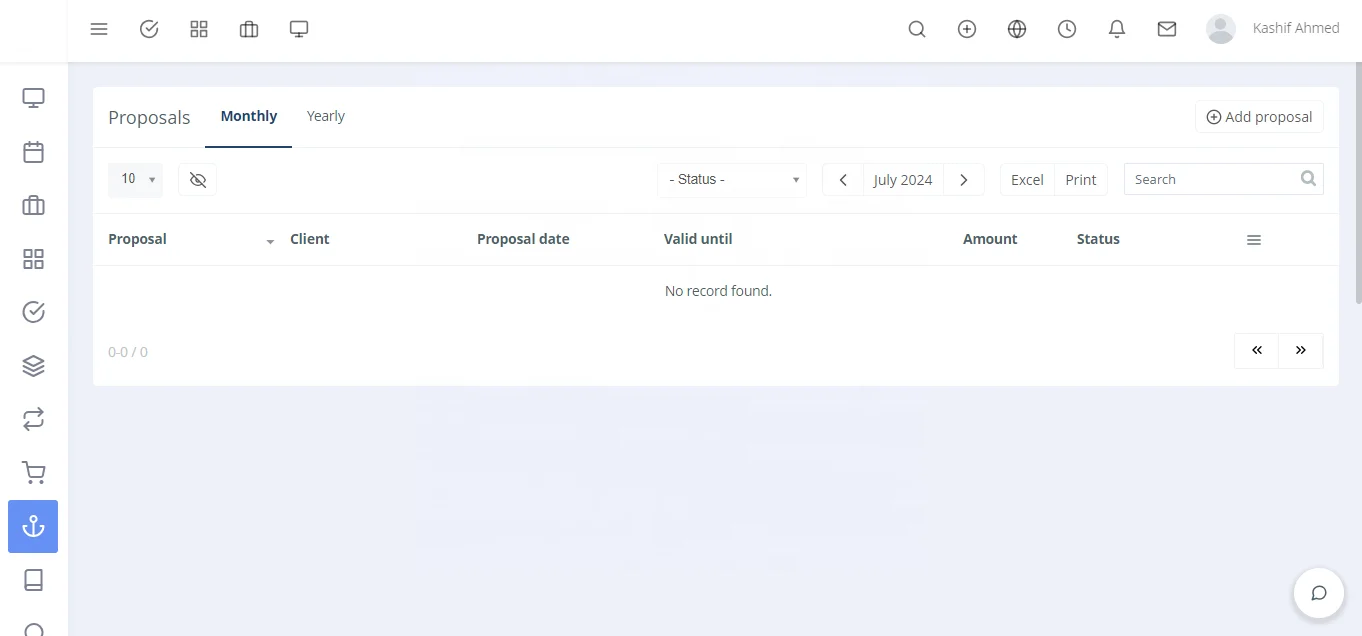Open the shopping cart icon in sidebar
The height and width of the screenshot is (636, 1362).
pos(33,473)
